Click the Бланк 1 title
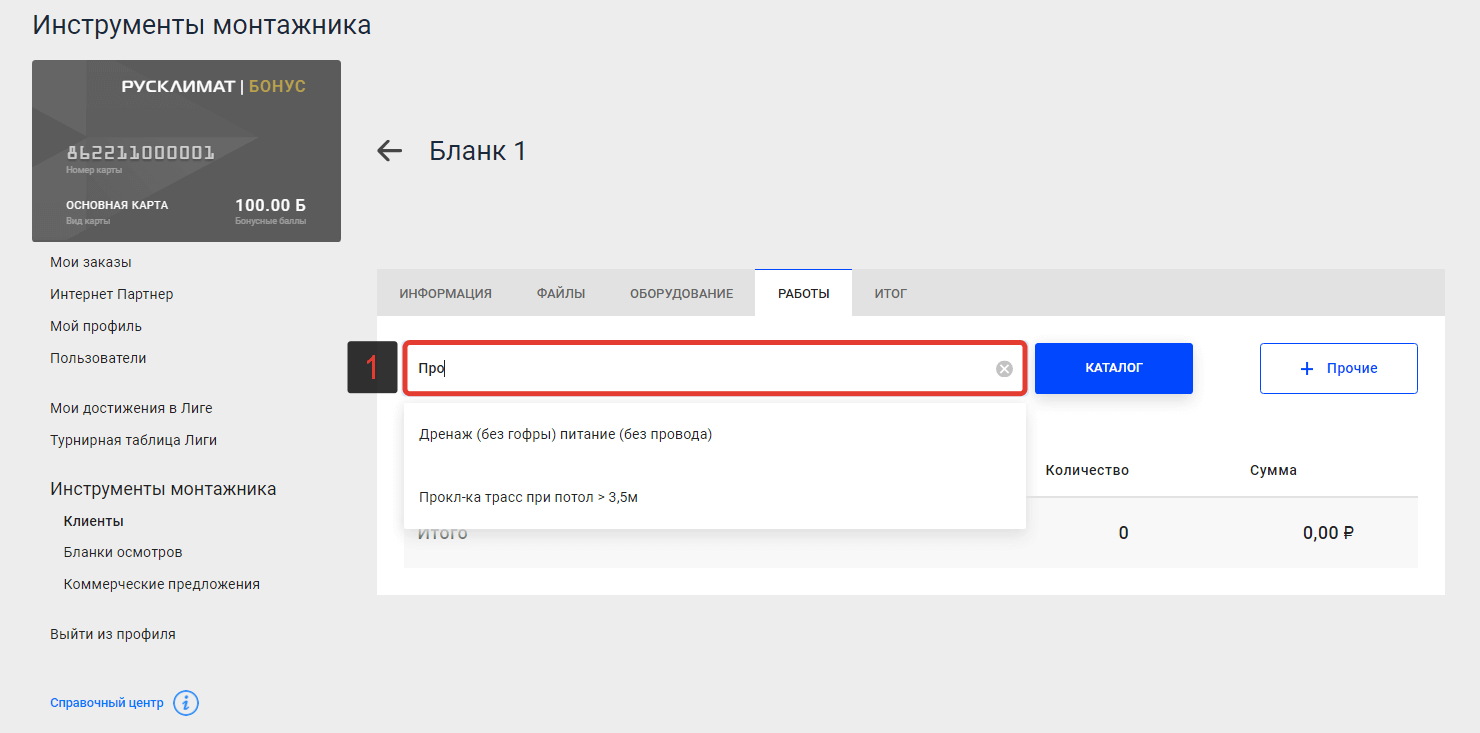Image resolution: width=1480 pixels, height=733 pixels. tap(477, 151)
